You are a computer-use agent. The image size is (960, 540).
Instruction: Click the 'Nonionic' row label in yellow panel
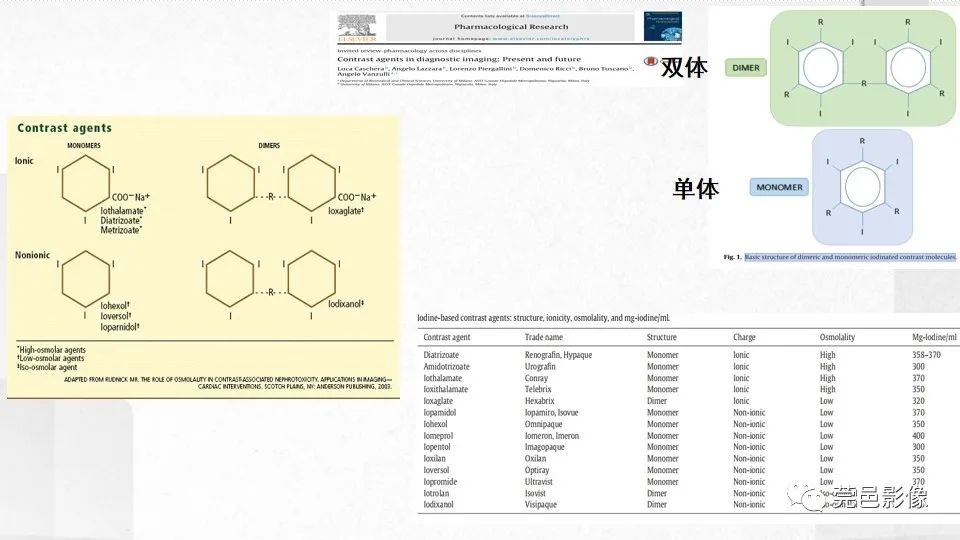pos(32,255)
